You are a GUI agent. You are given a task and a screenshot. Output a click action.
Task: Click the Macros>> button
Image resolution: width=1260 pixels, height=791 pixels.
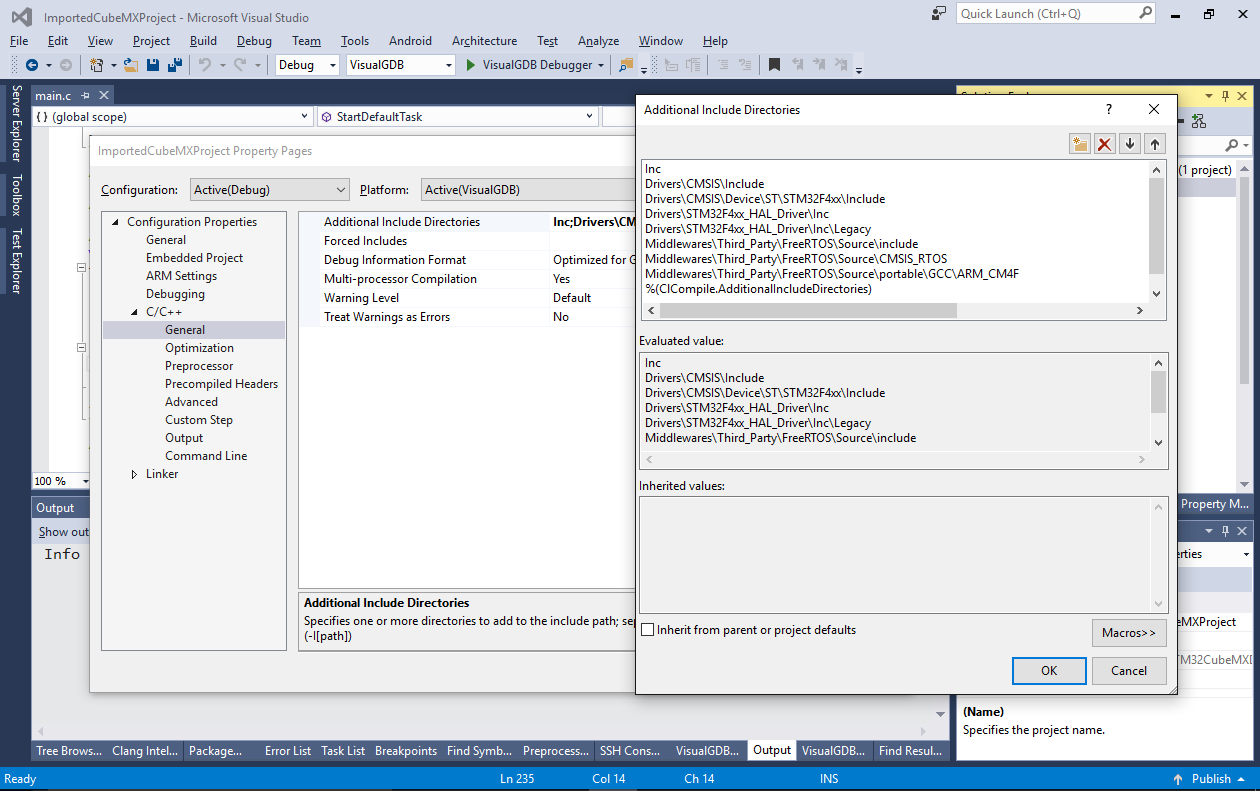coord(1129,633)
